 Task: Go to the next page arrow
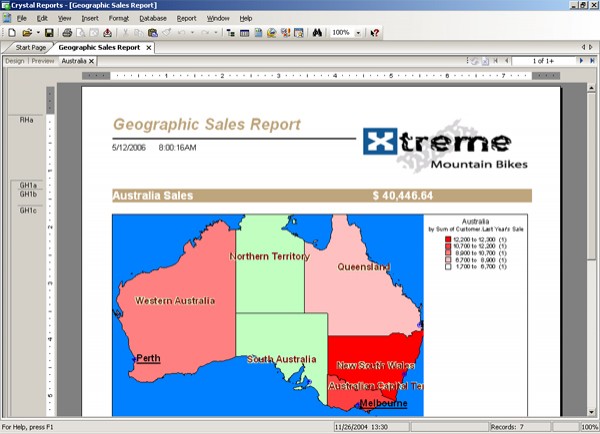click(582, 61)
